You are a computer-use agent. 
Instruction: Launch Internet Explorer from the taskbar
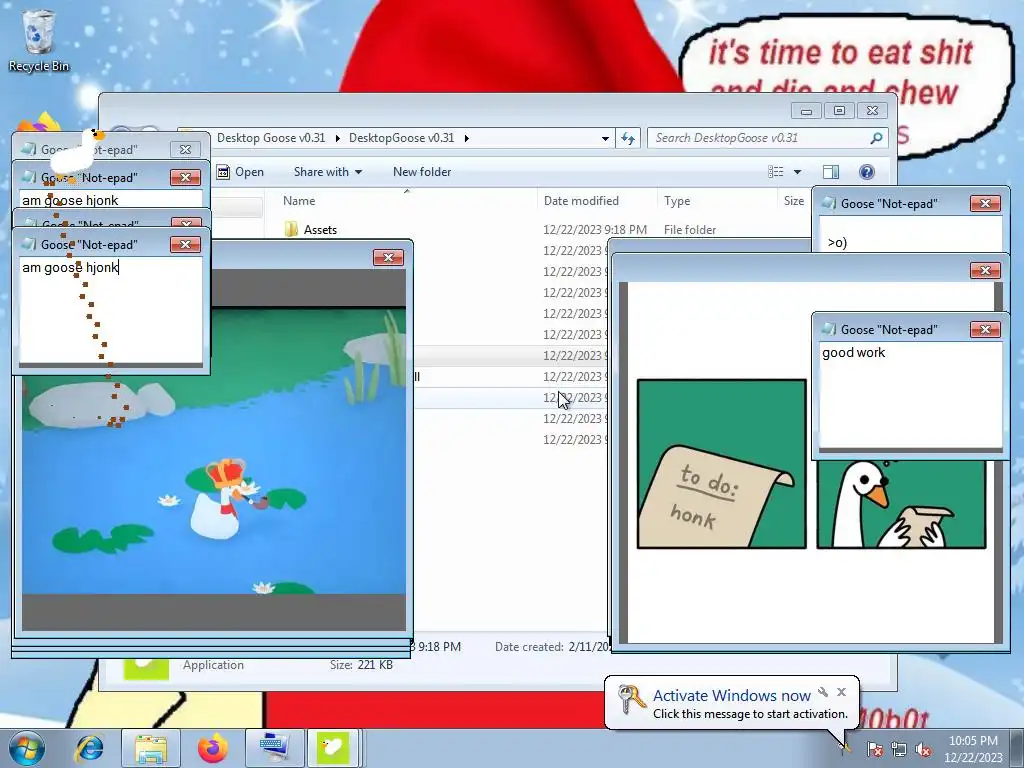tap(89, 748)
